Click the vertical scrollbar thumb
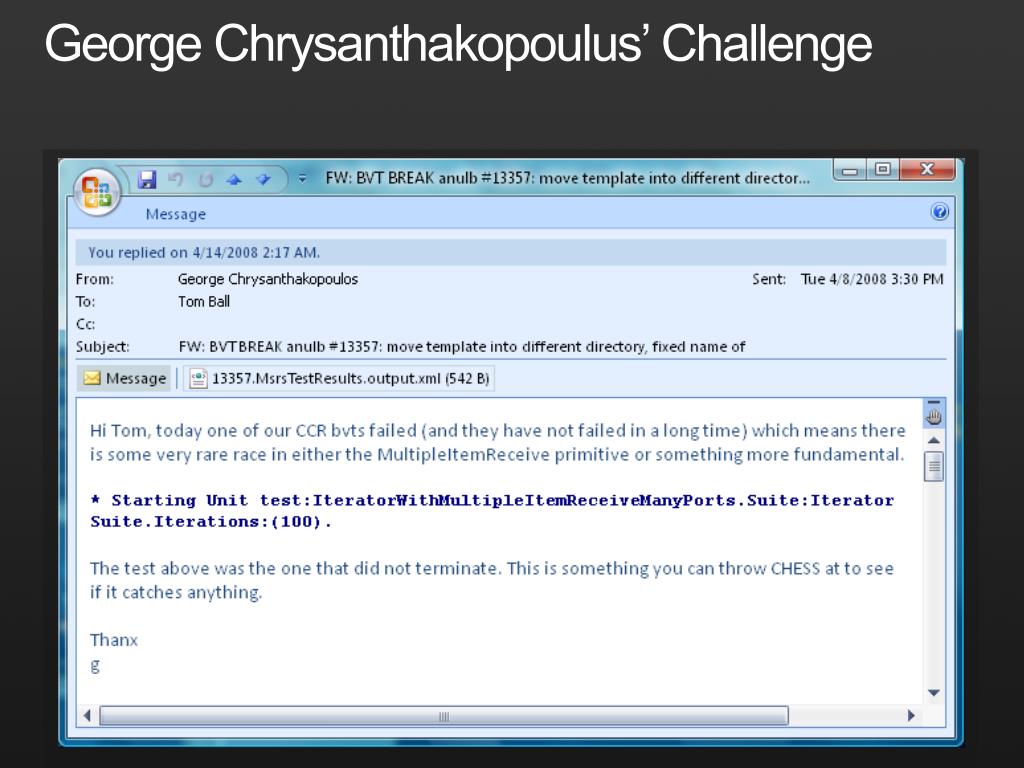 (934, 466)
